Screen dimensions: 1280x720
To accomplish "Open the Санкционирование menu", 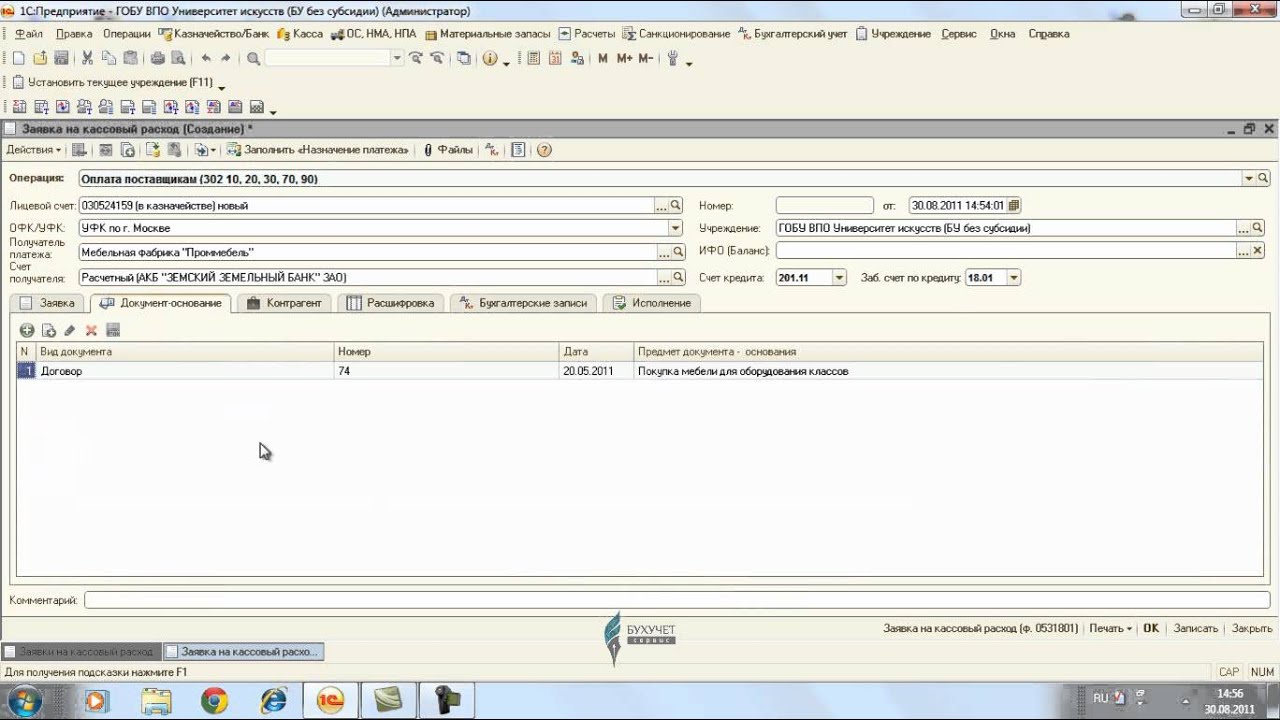I will click(677, 33).
